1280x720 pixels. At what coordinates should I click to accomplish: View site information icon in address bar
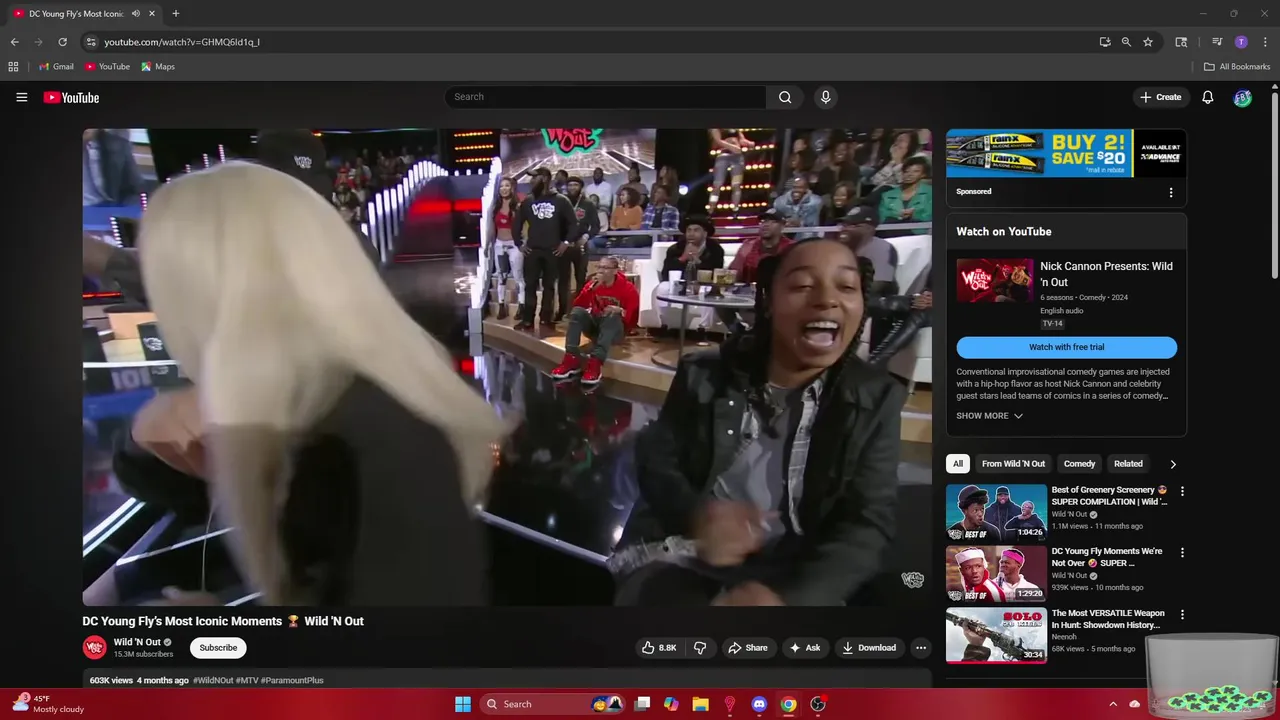pos(90,42)
